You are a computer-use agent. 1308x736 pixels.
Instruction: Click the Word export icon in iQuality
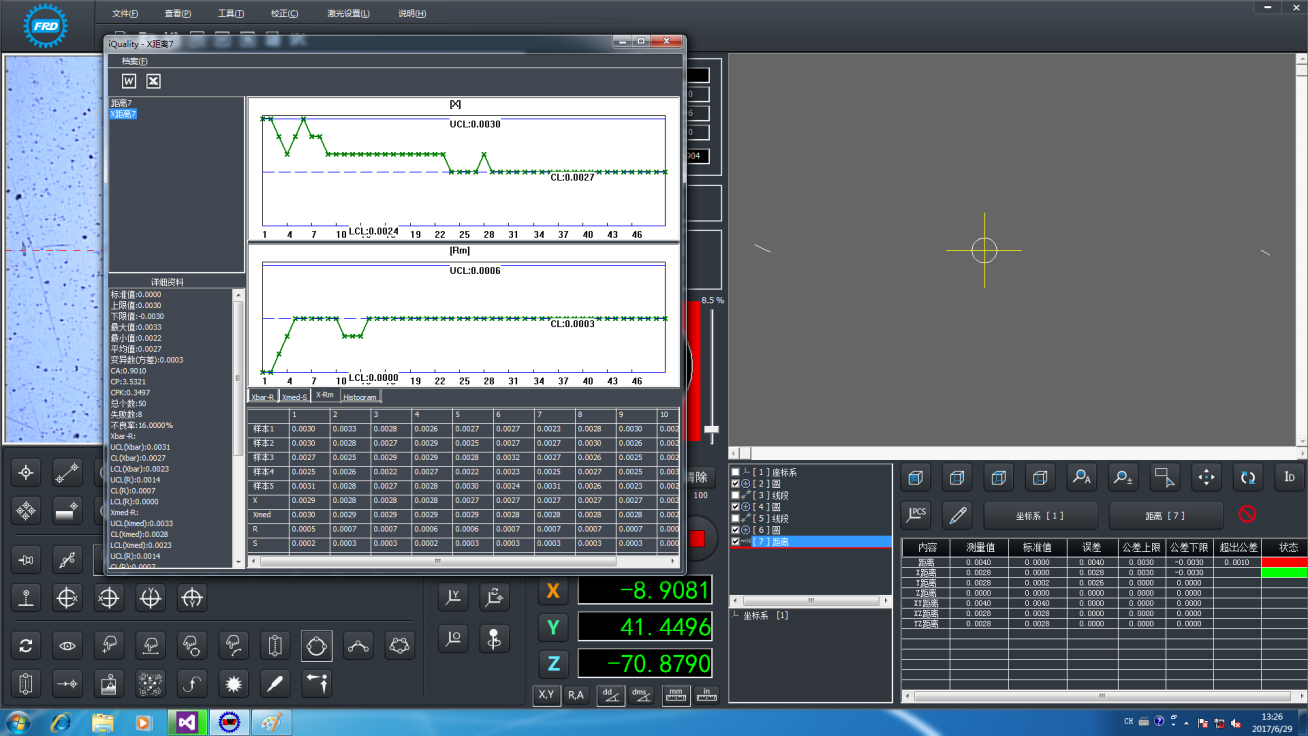click(129, 81)
